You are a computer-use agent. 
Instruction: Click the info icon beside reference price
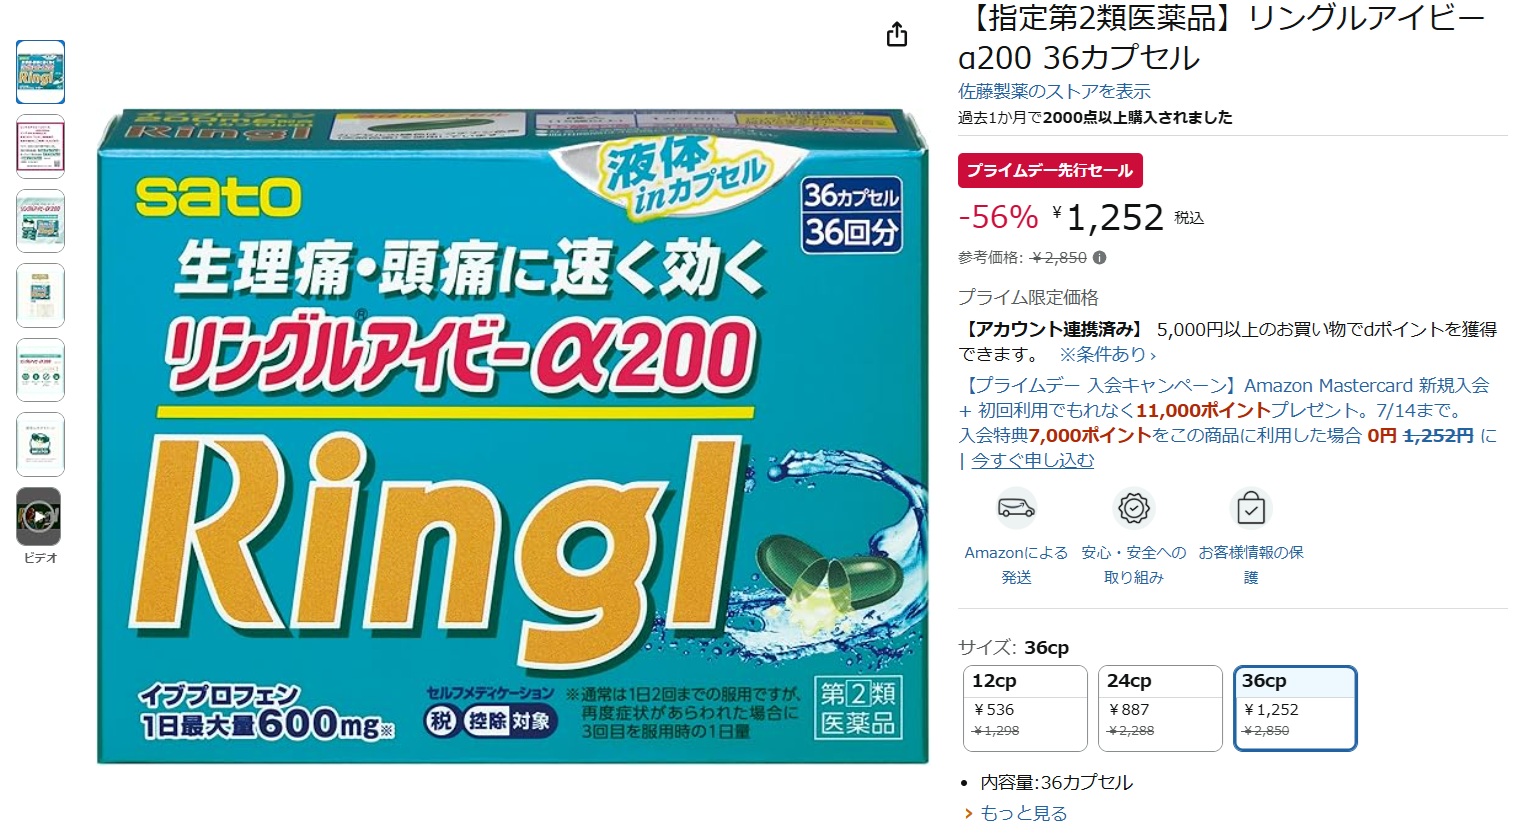click(1100, 258)
